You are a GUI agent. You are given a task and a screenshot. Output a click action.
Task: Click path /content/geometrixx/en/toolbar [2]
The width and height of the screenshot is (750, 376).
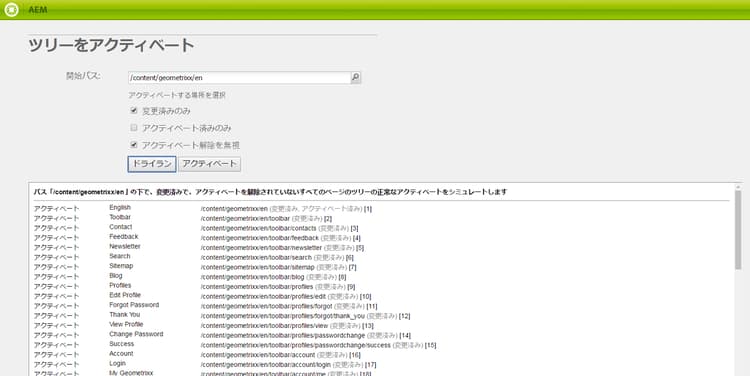click(x=266, y=219)
